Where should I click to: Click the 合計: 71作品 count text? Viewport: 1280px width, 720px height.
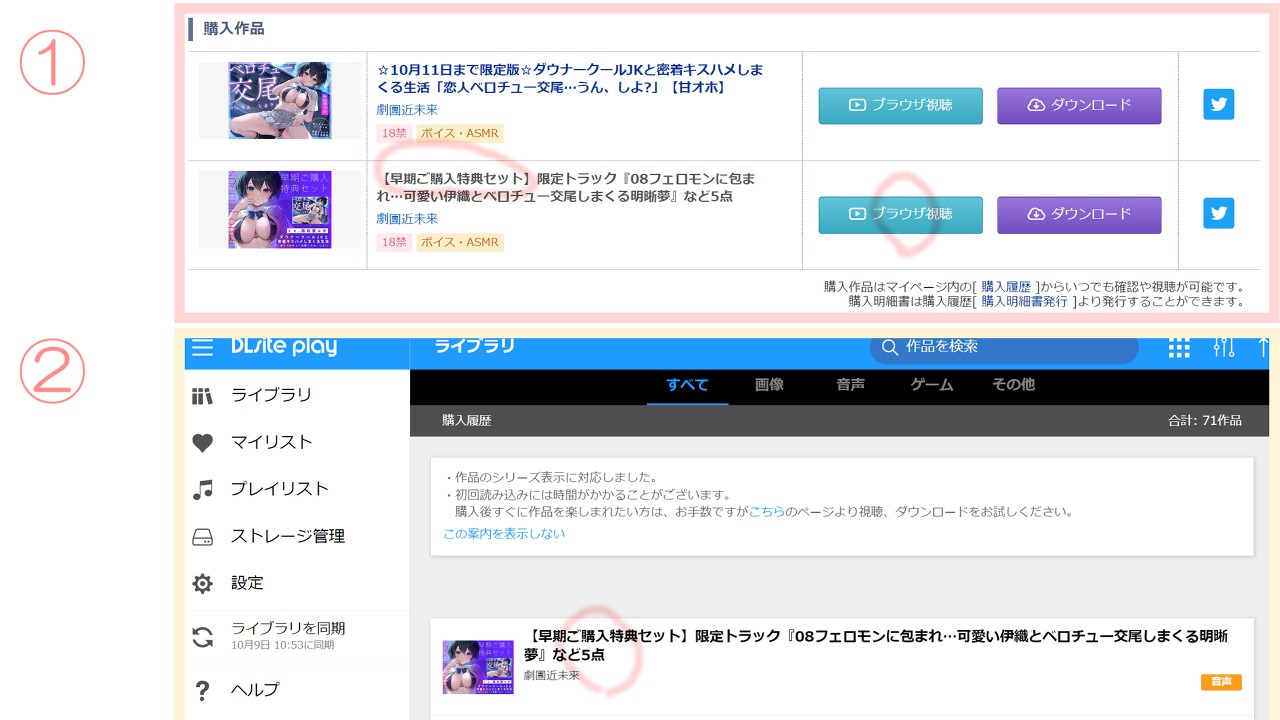[1205, 421]
